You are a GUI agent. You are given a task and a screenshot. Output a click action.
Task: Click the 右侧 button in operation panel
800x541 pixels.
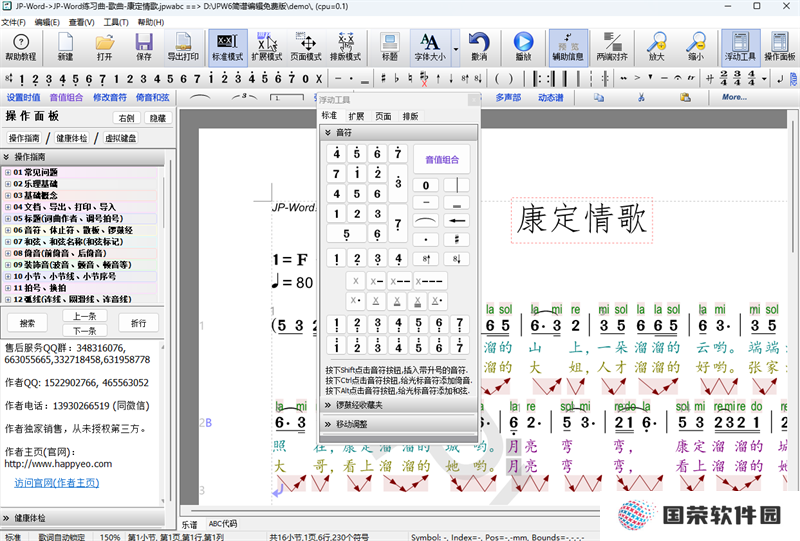(x=127, y=118)
